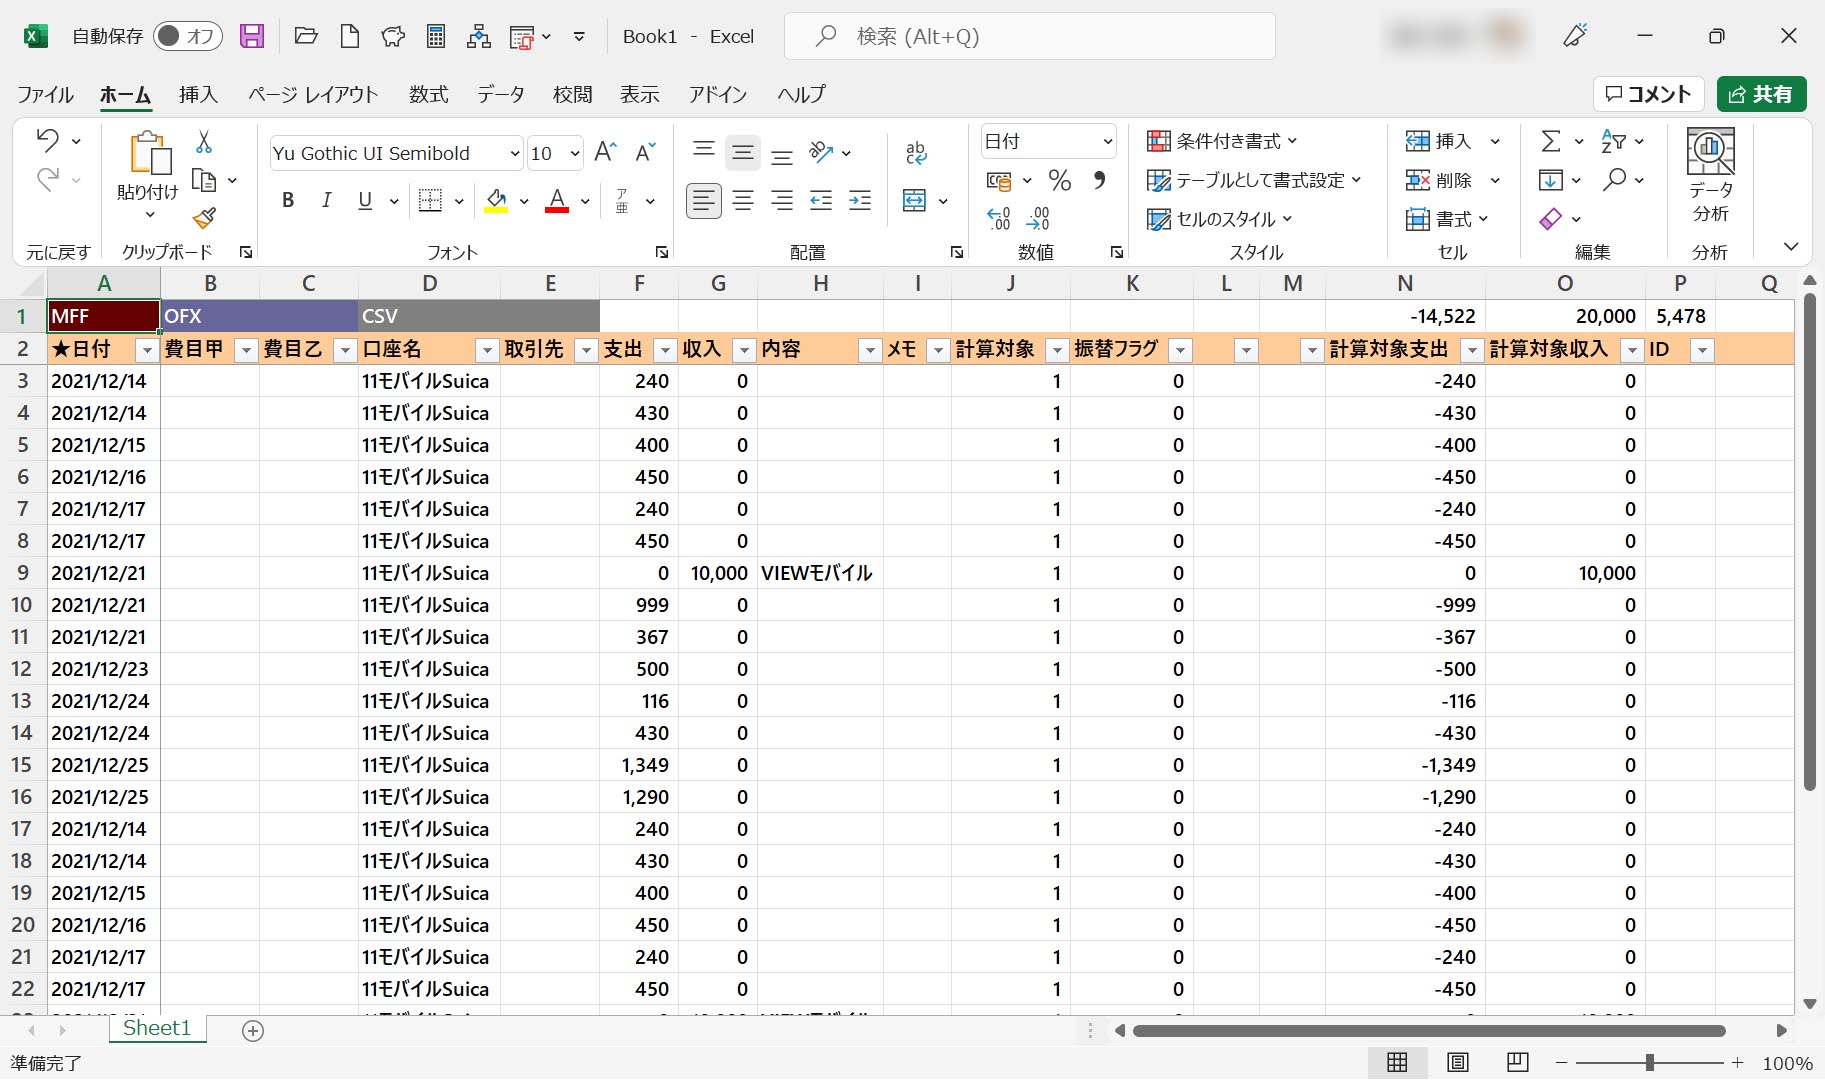Open filter dropdown for 支出 column
Screen dimensions: 1825x1080
pos(665,350)
